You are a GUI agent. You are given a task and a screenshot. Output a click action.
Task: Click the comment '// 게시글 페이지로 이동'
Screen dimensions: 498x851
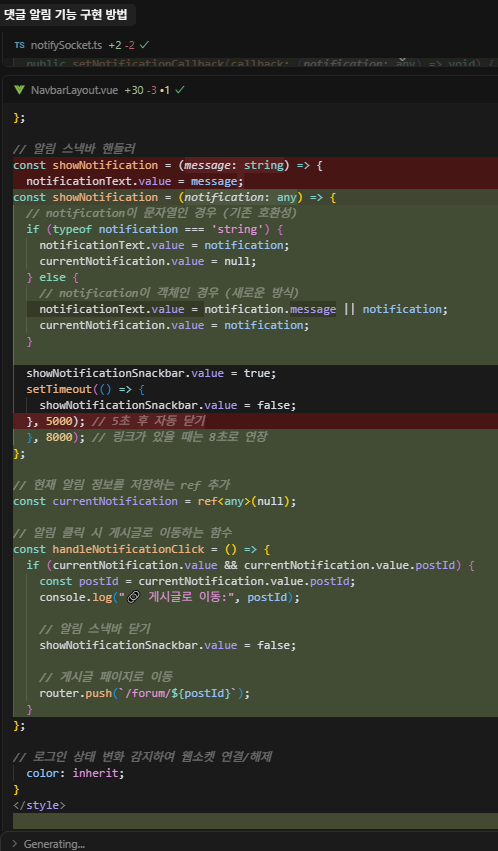click(106, 677)
